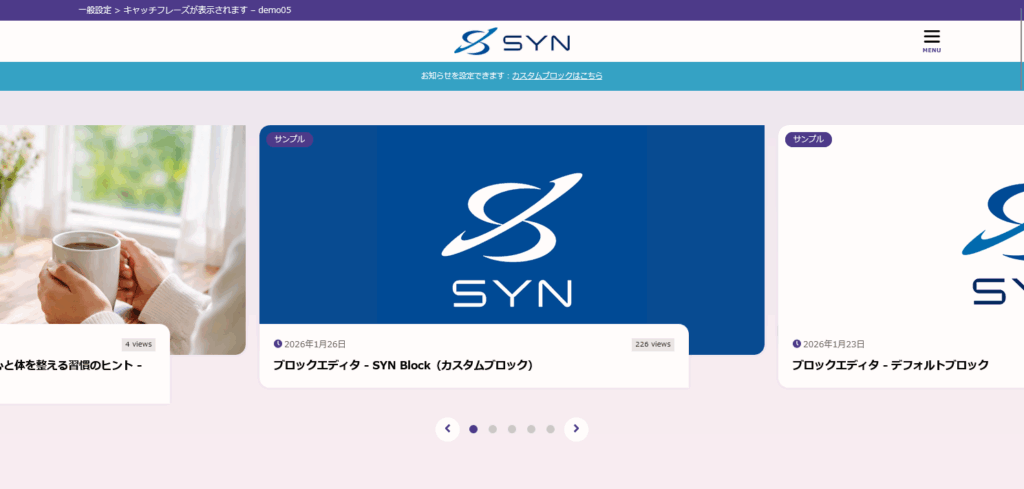Open サンプル category tag on right card
The height and width of the screenshot is (489, 1024).
[x=808, y=139]
